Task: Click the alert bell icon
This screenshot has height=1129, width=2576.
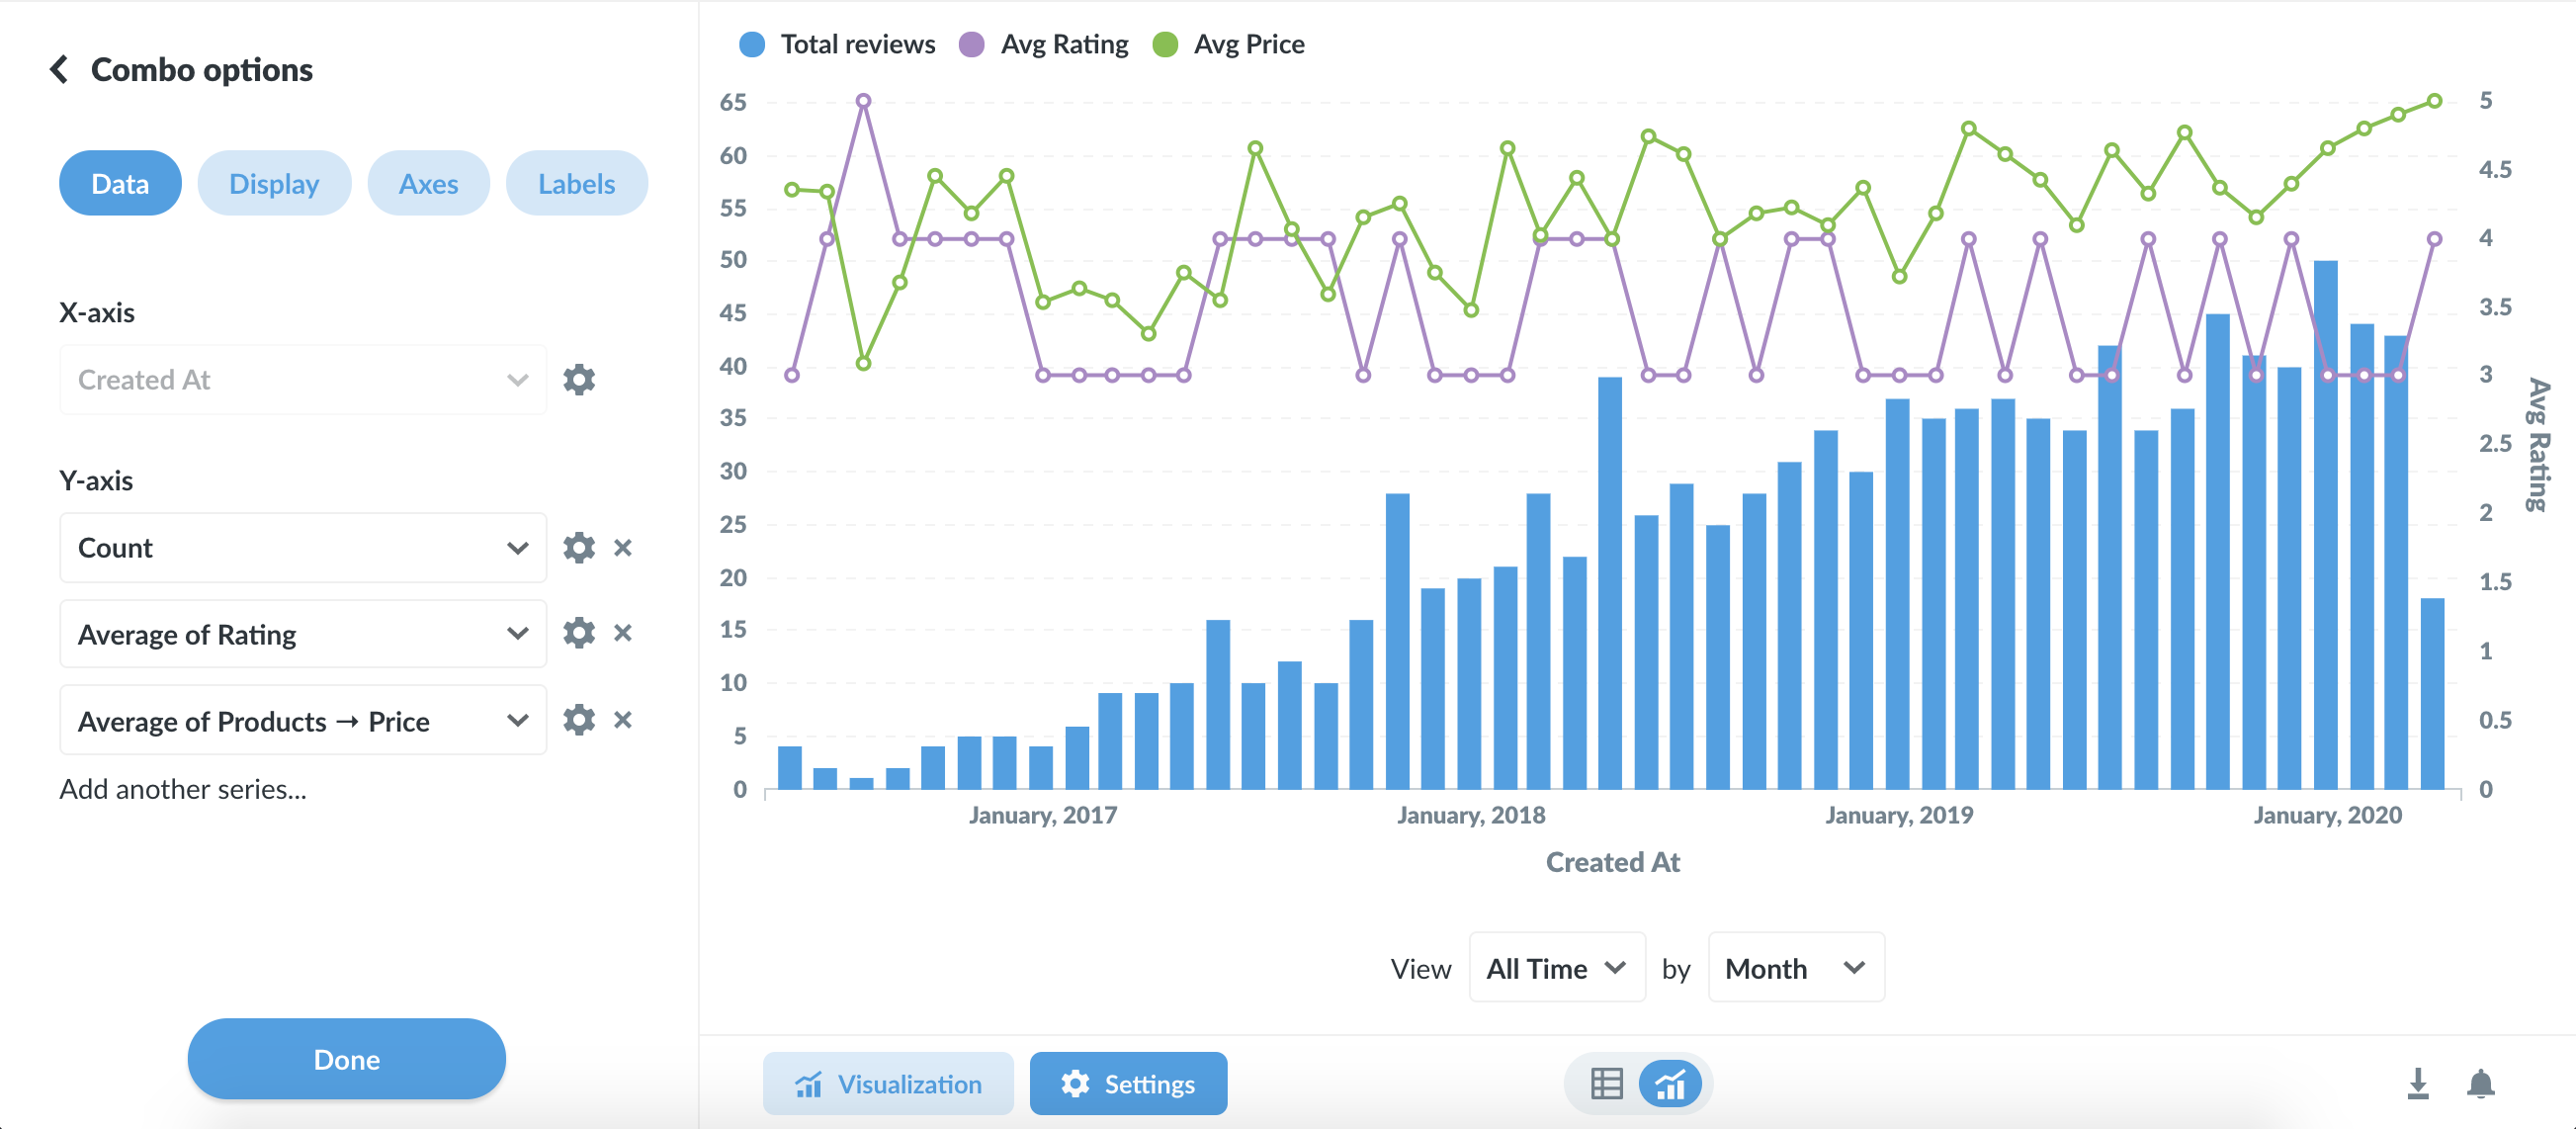Action: pos(2480,1084)
